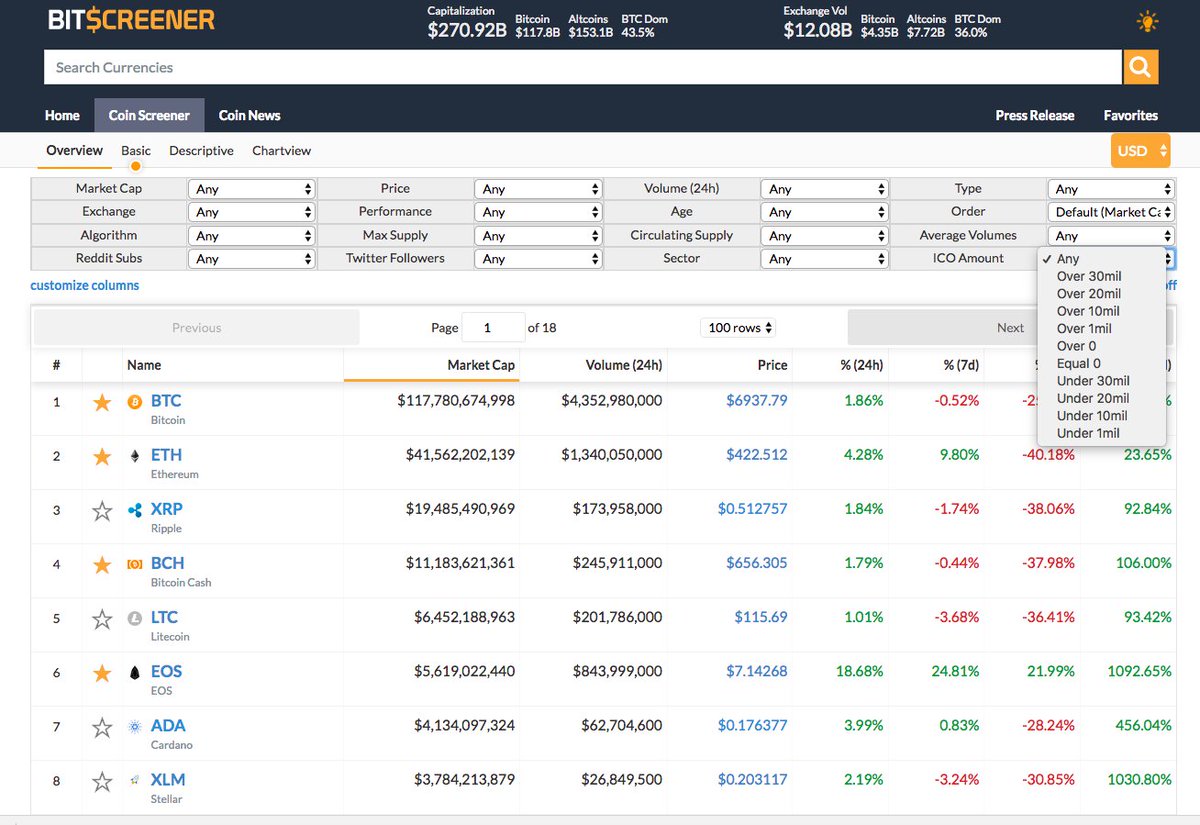Open the Age filter dropdown
Screen dimensions: 1200x825
pyautogui.click(x=825, y=212)
